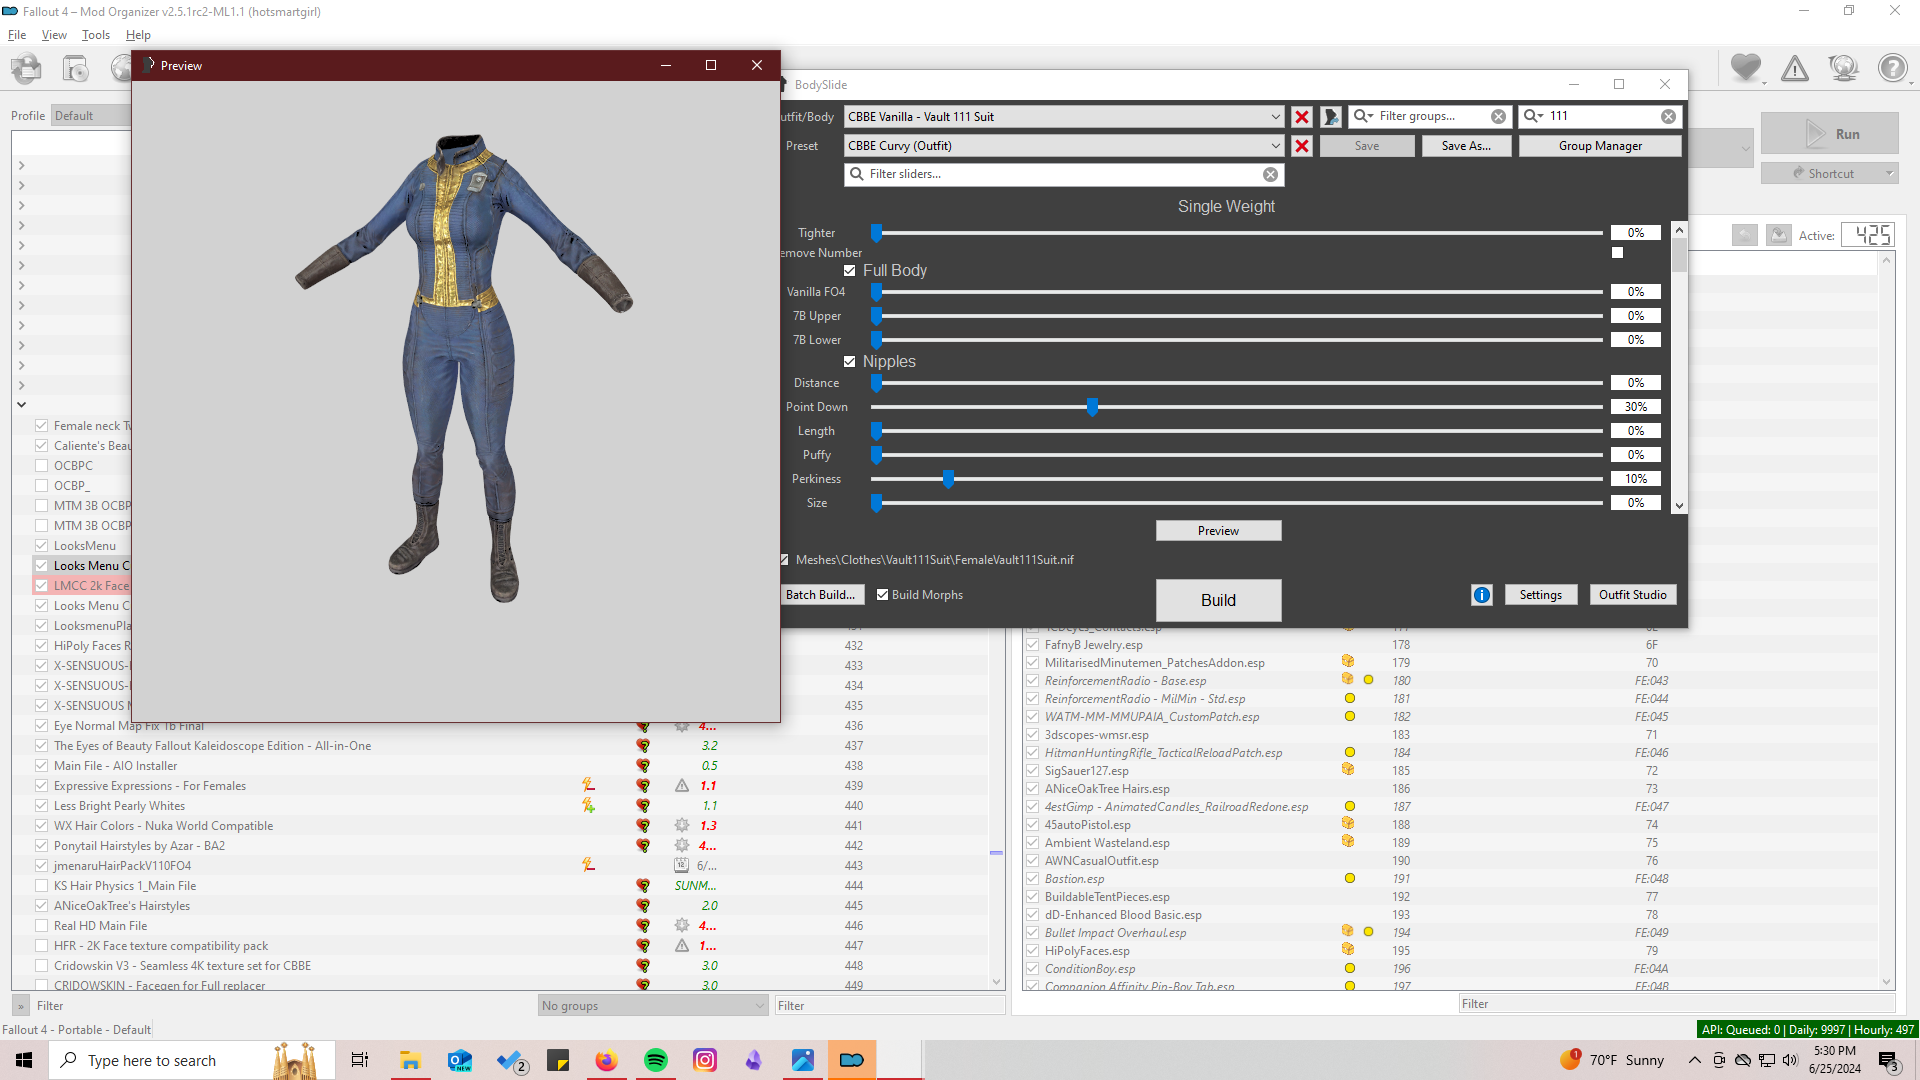Click the Point Down slider handle
The image size is (1920, 1080).
tap(1092, 407)
